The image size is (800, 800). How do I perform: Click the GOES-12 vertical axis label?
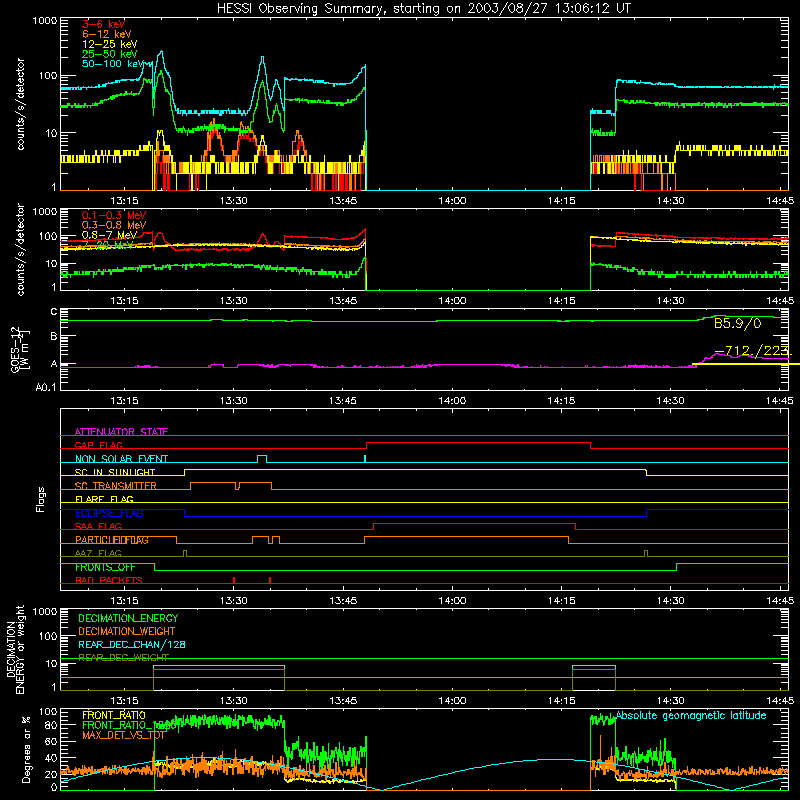point(18,350)
